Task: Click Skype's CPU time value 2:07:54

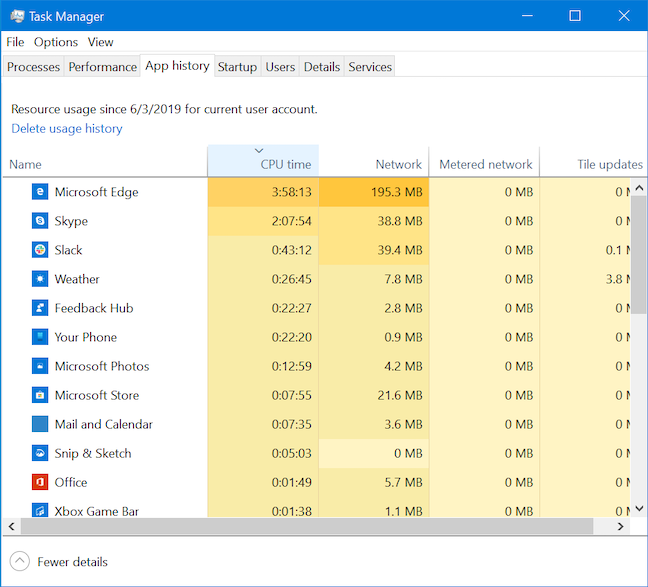Action: [291, 221]
